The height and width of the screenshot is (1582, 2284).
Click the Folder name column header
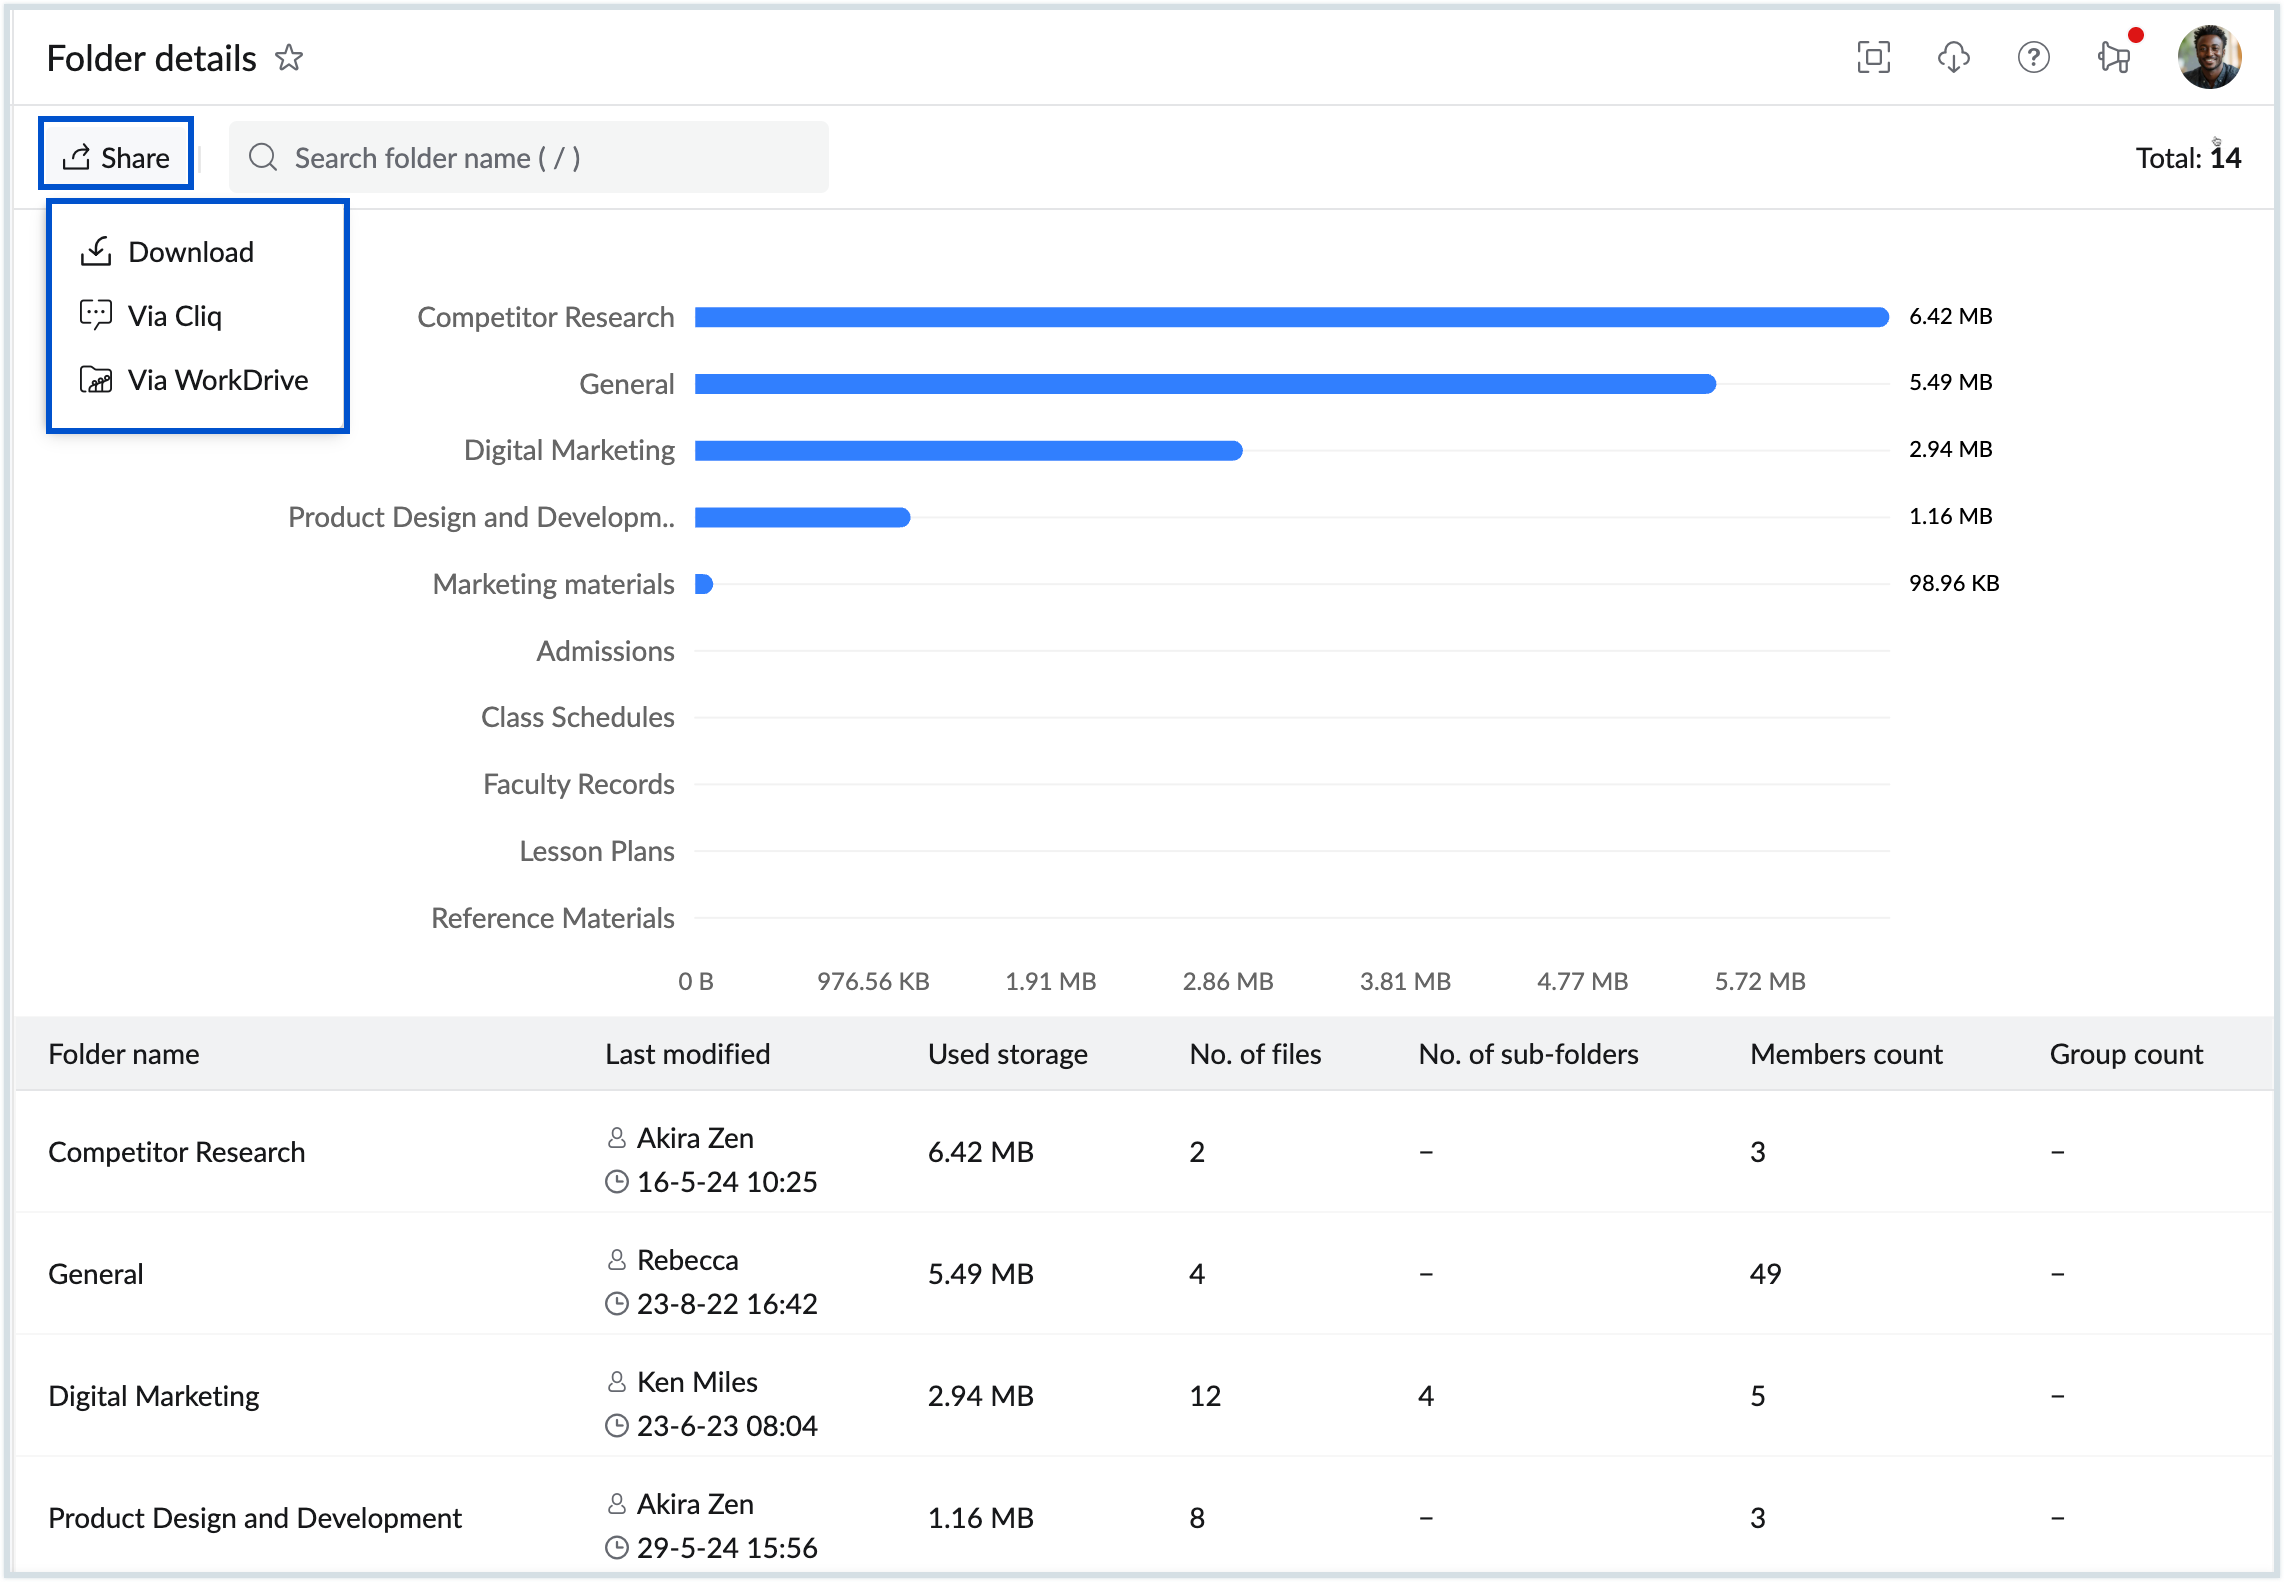pos(124,1054)
